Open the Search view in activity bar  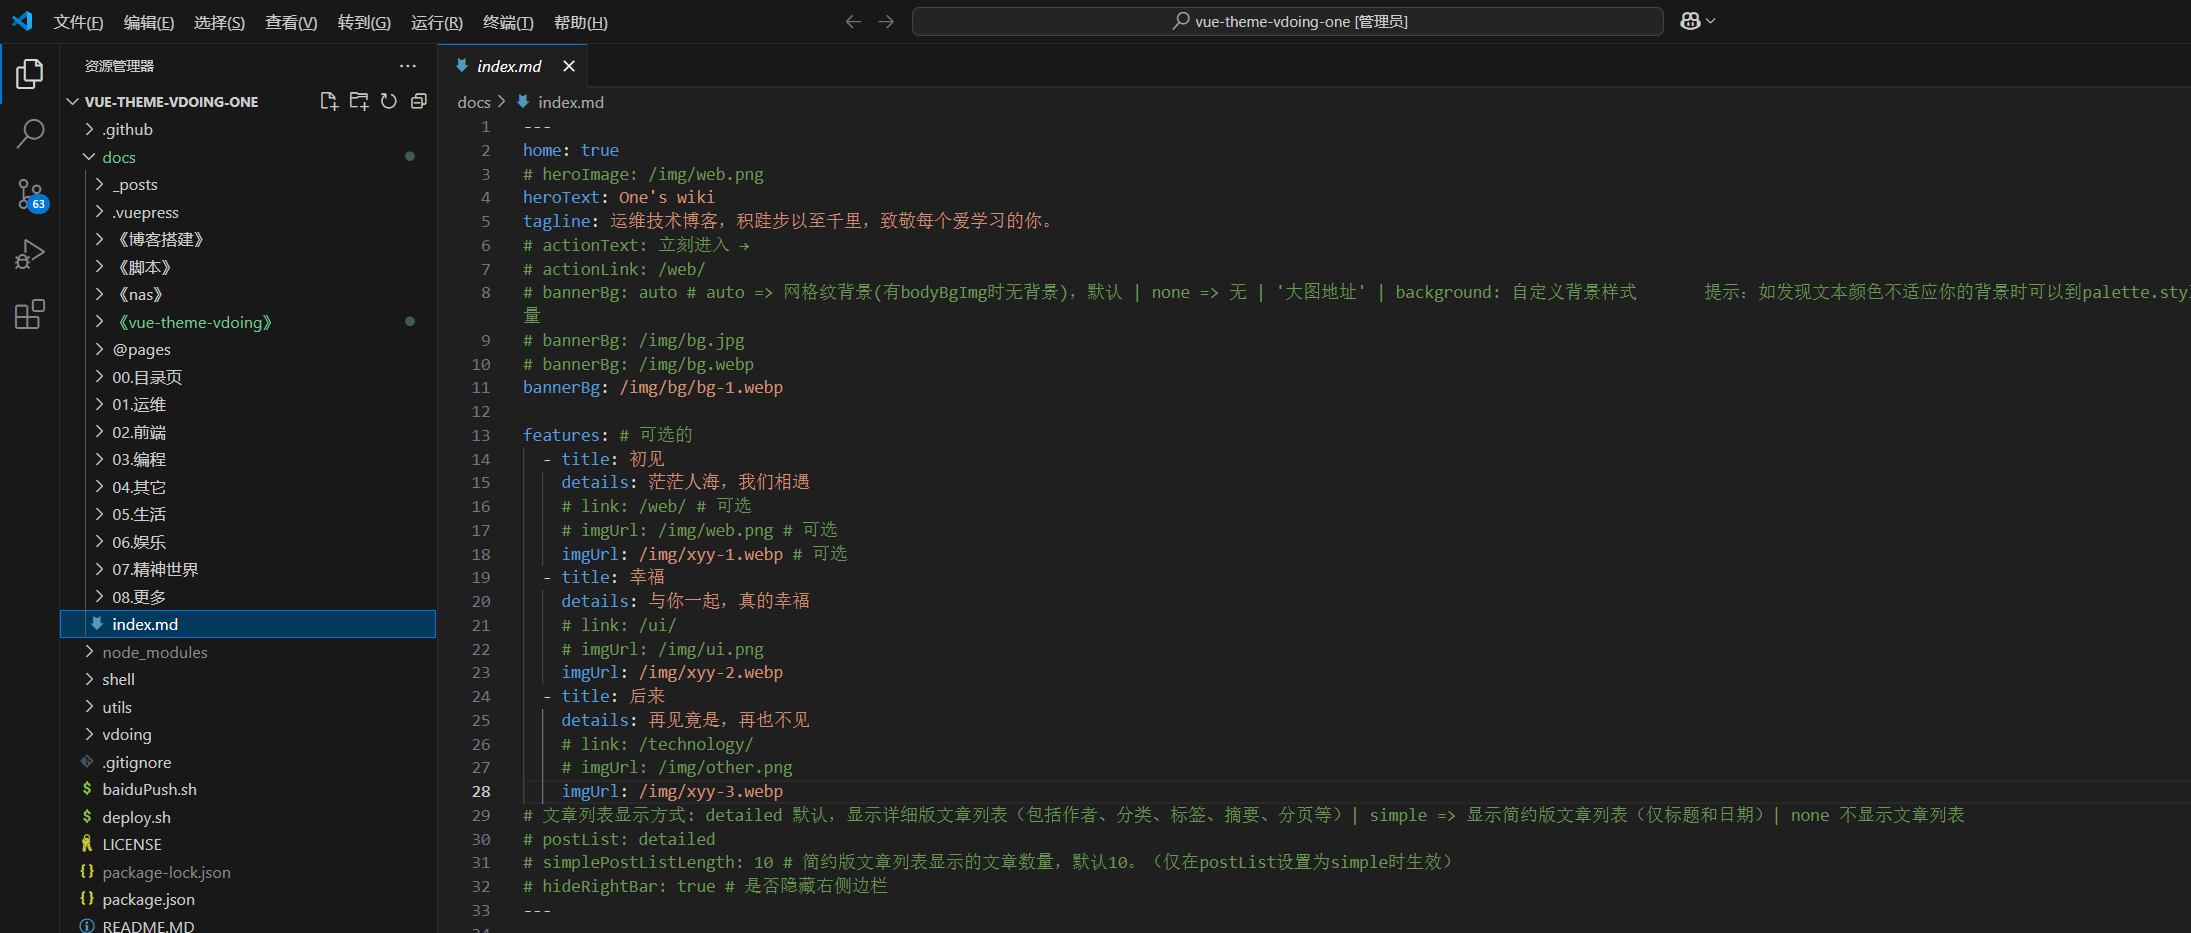[30, 133]
